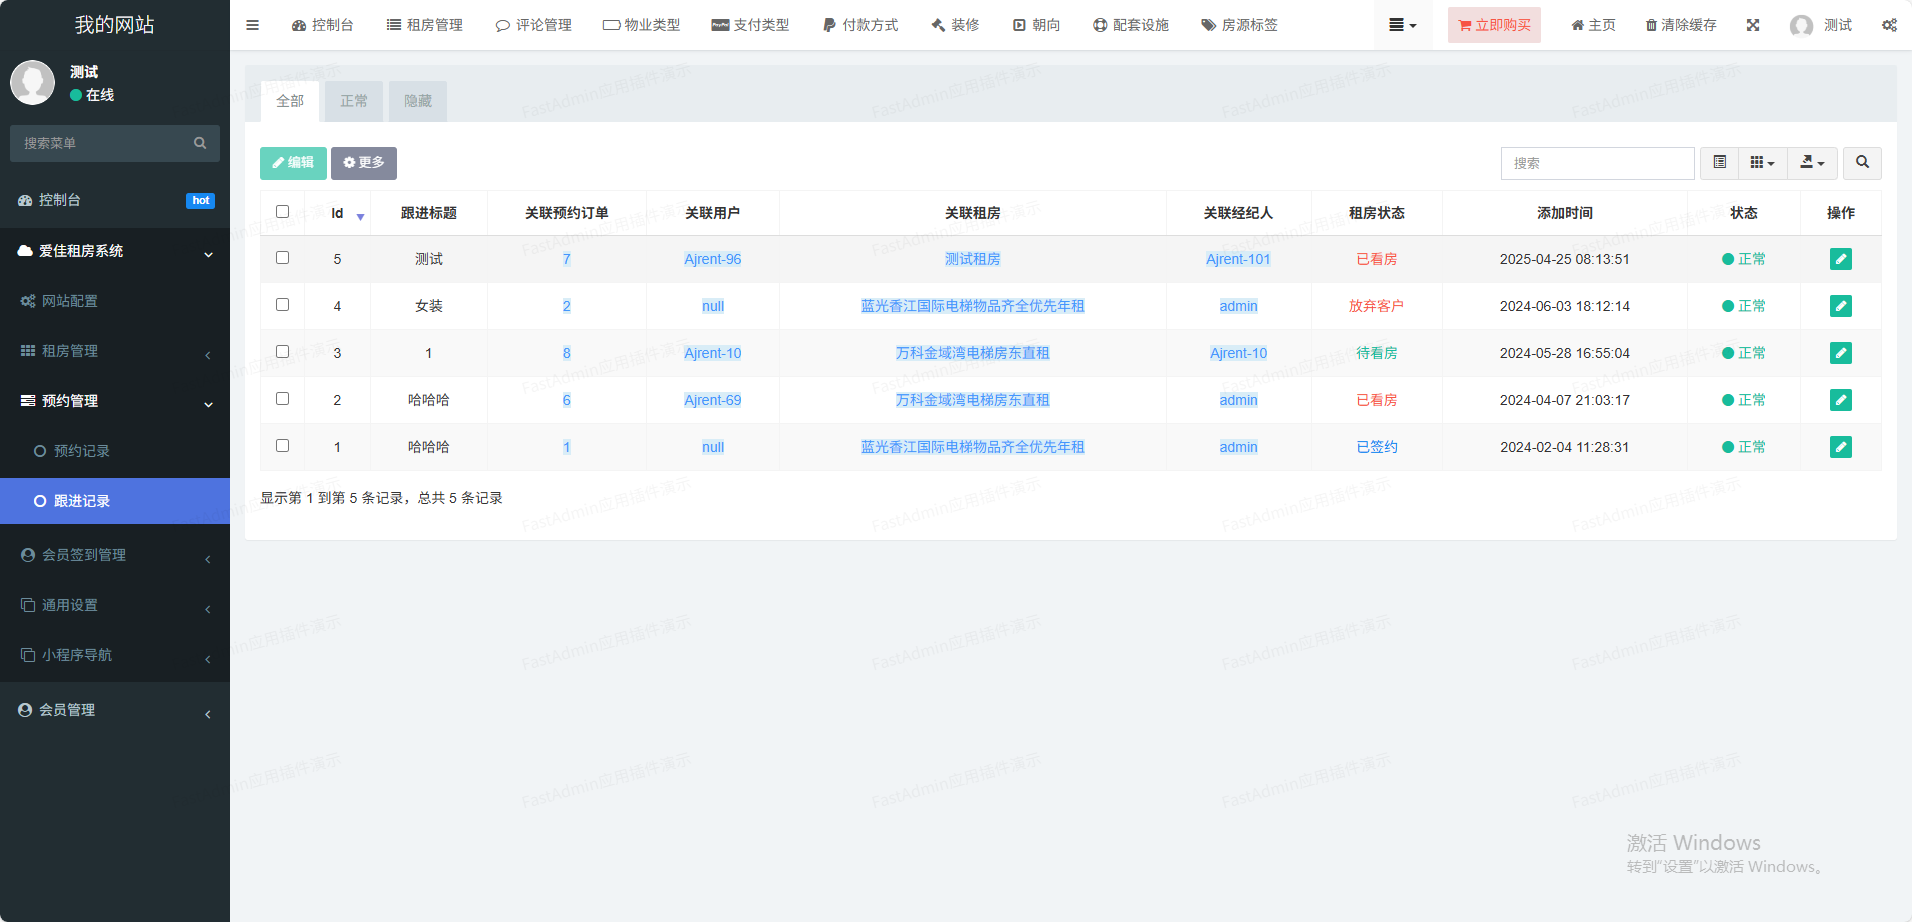
Task: Open the columns visibility dropdown
Action: (1762, 163)
